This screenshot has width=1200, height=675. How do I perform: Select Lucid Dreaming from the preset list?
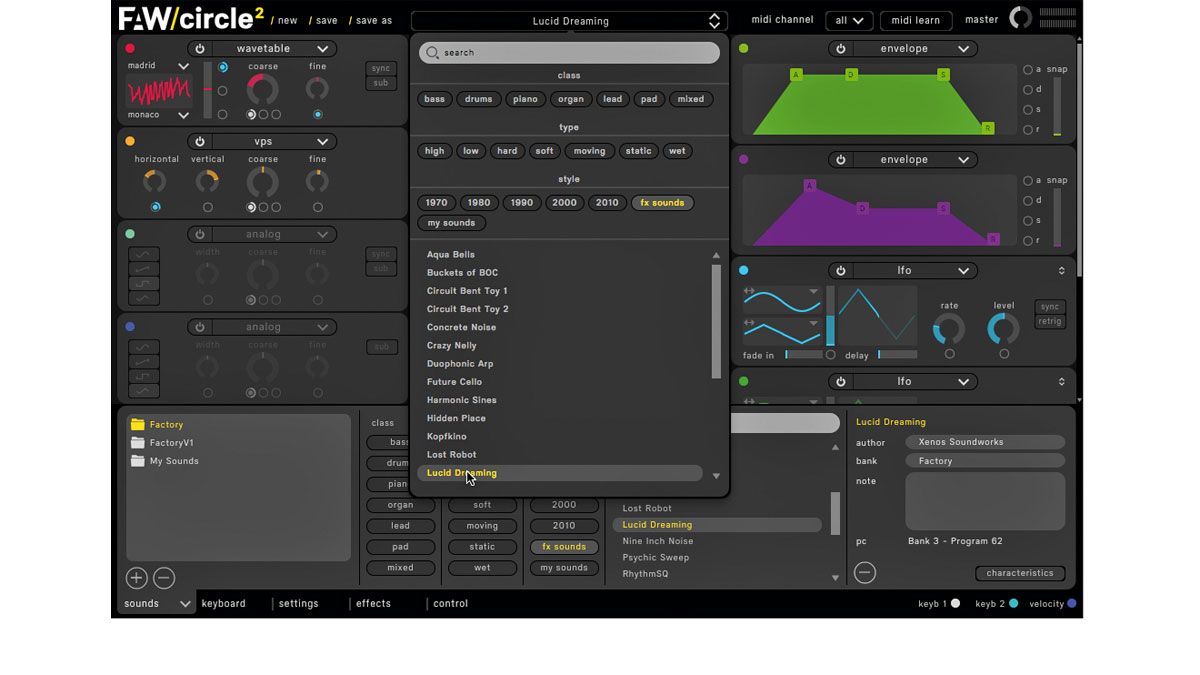(461, 472)
